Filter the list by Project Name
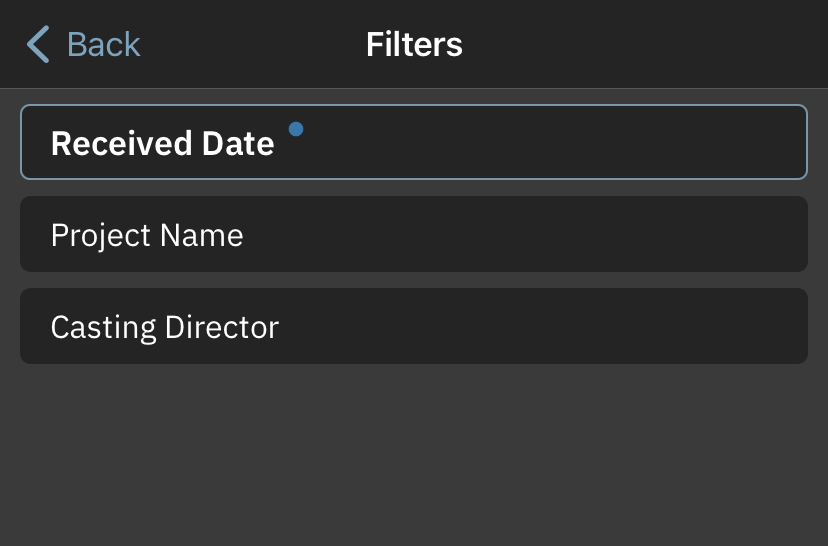This screenshot has height=546, width=828. tap(413, 234)
